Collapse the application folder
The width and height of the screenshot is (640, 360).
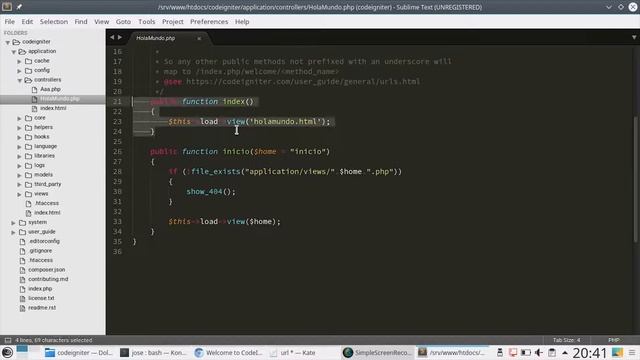click(x=14, y=52)
